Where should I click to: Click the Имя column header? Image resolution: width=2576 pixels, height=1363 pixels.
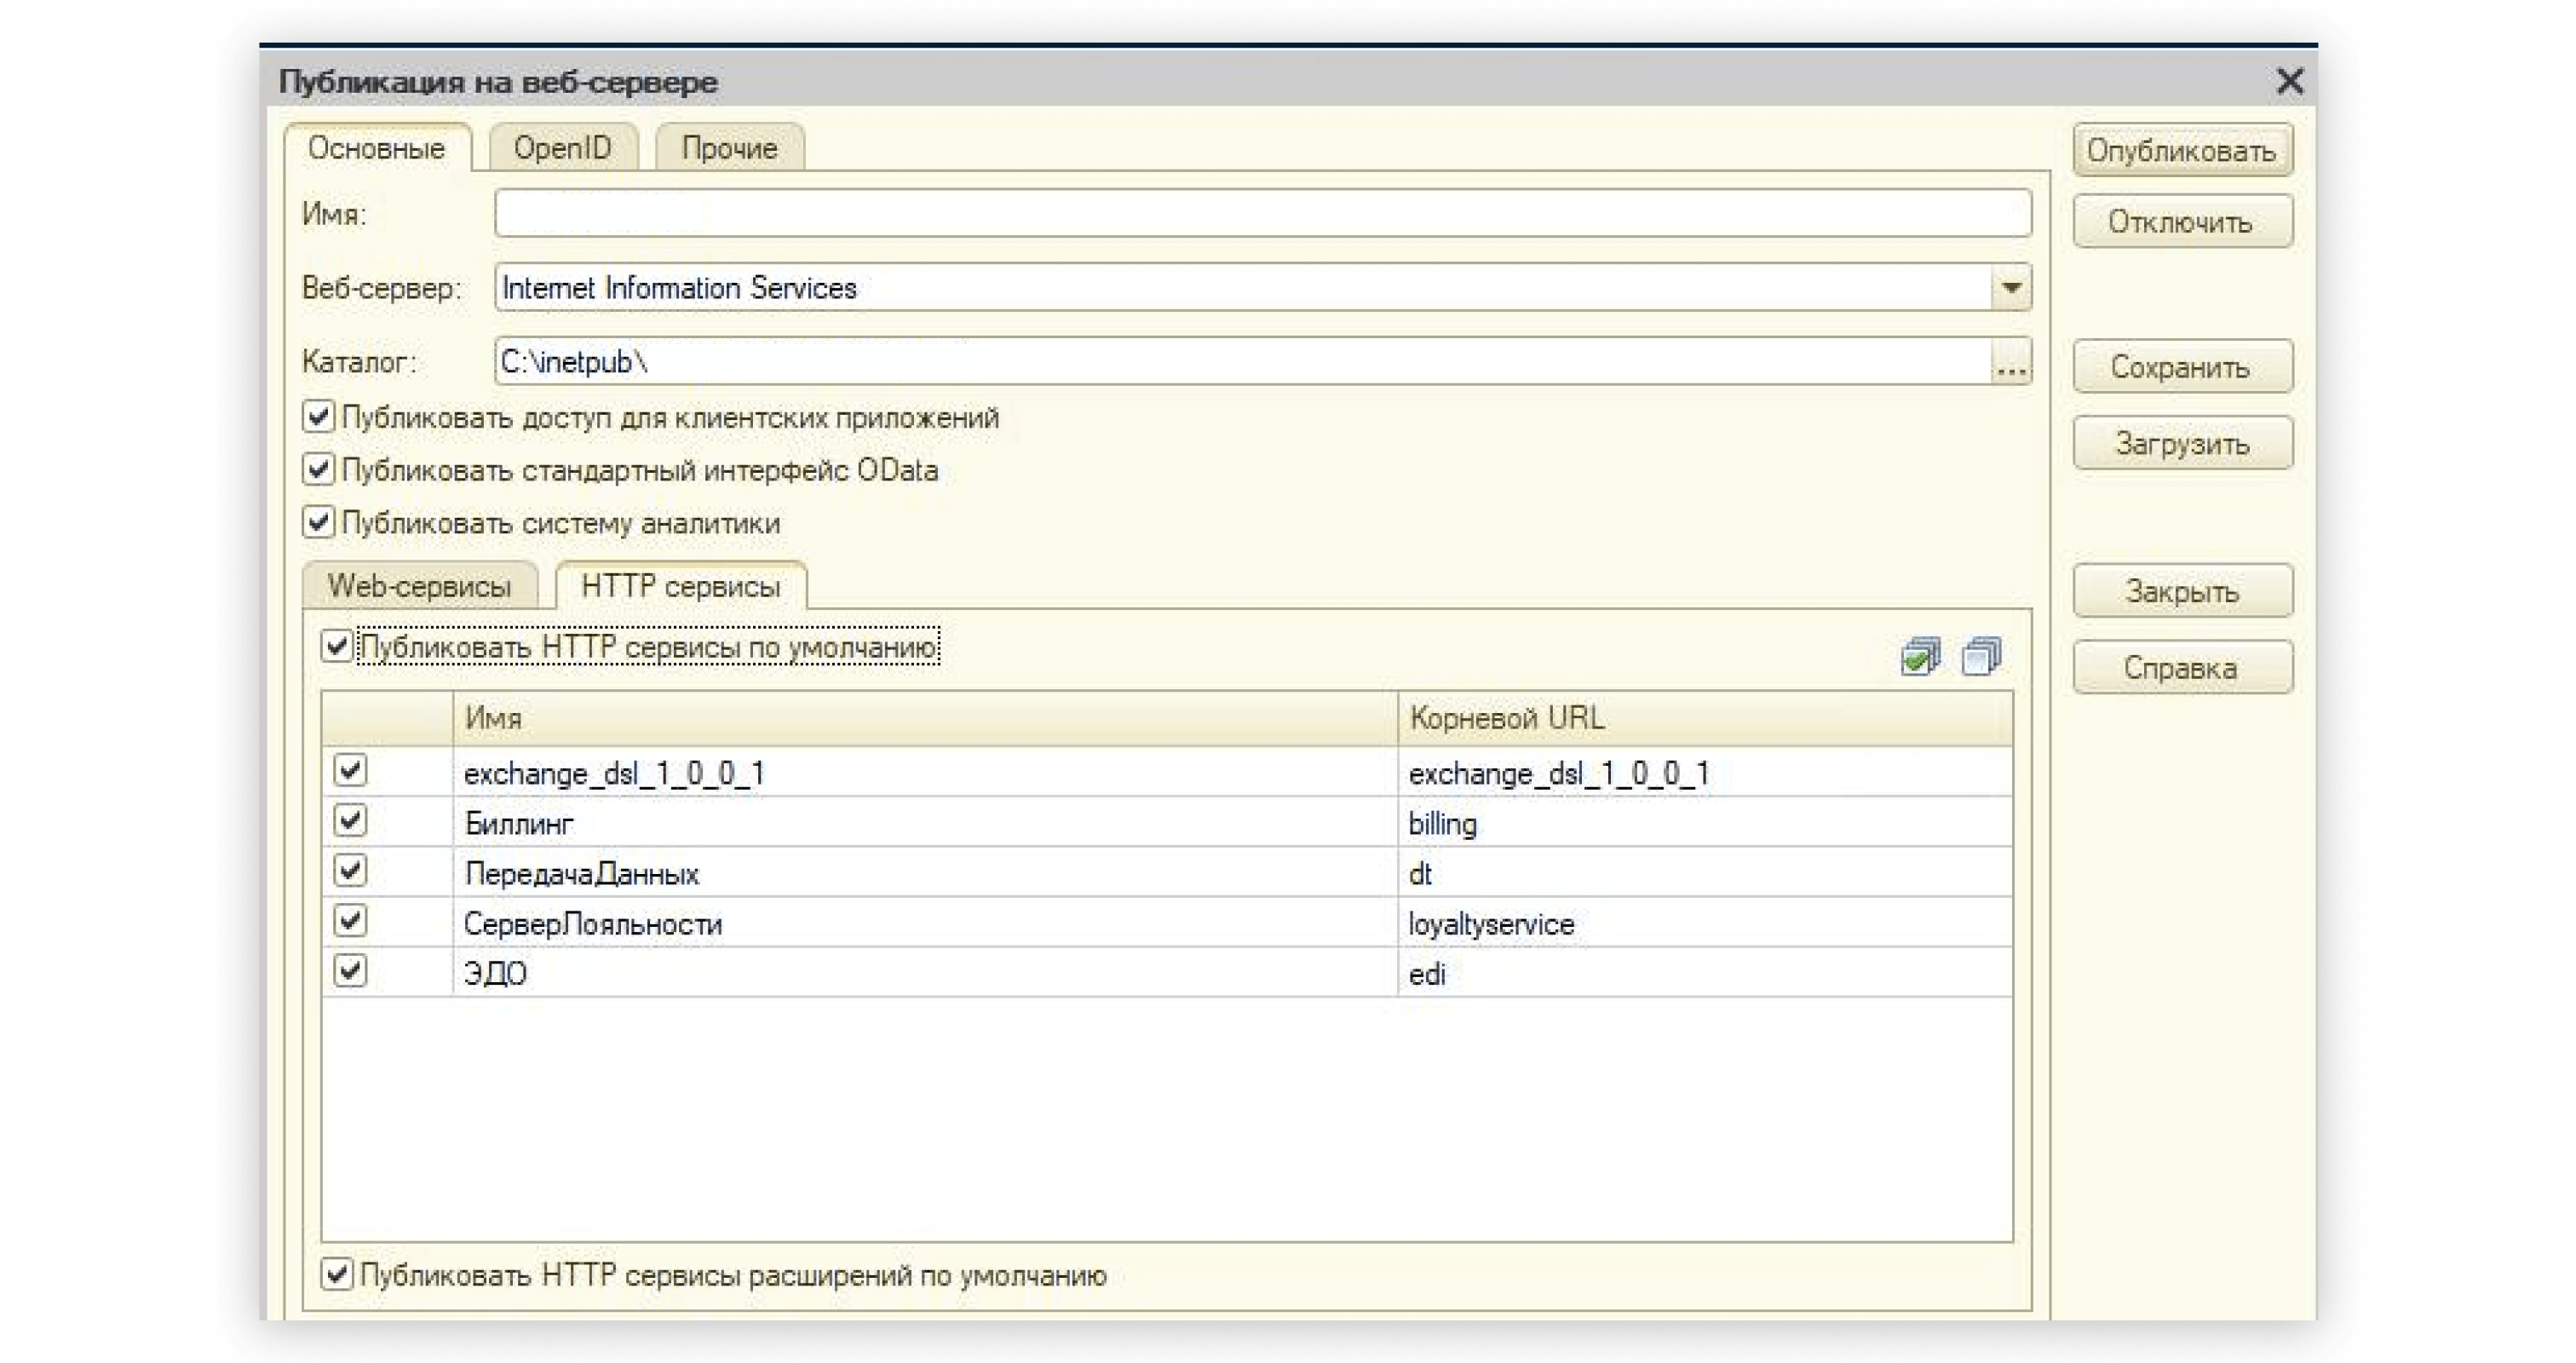tap(925, 718)
